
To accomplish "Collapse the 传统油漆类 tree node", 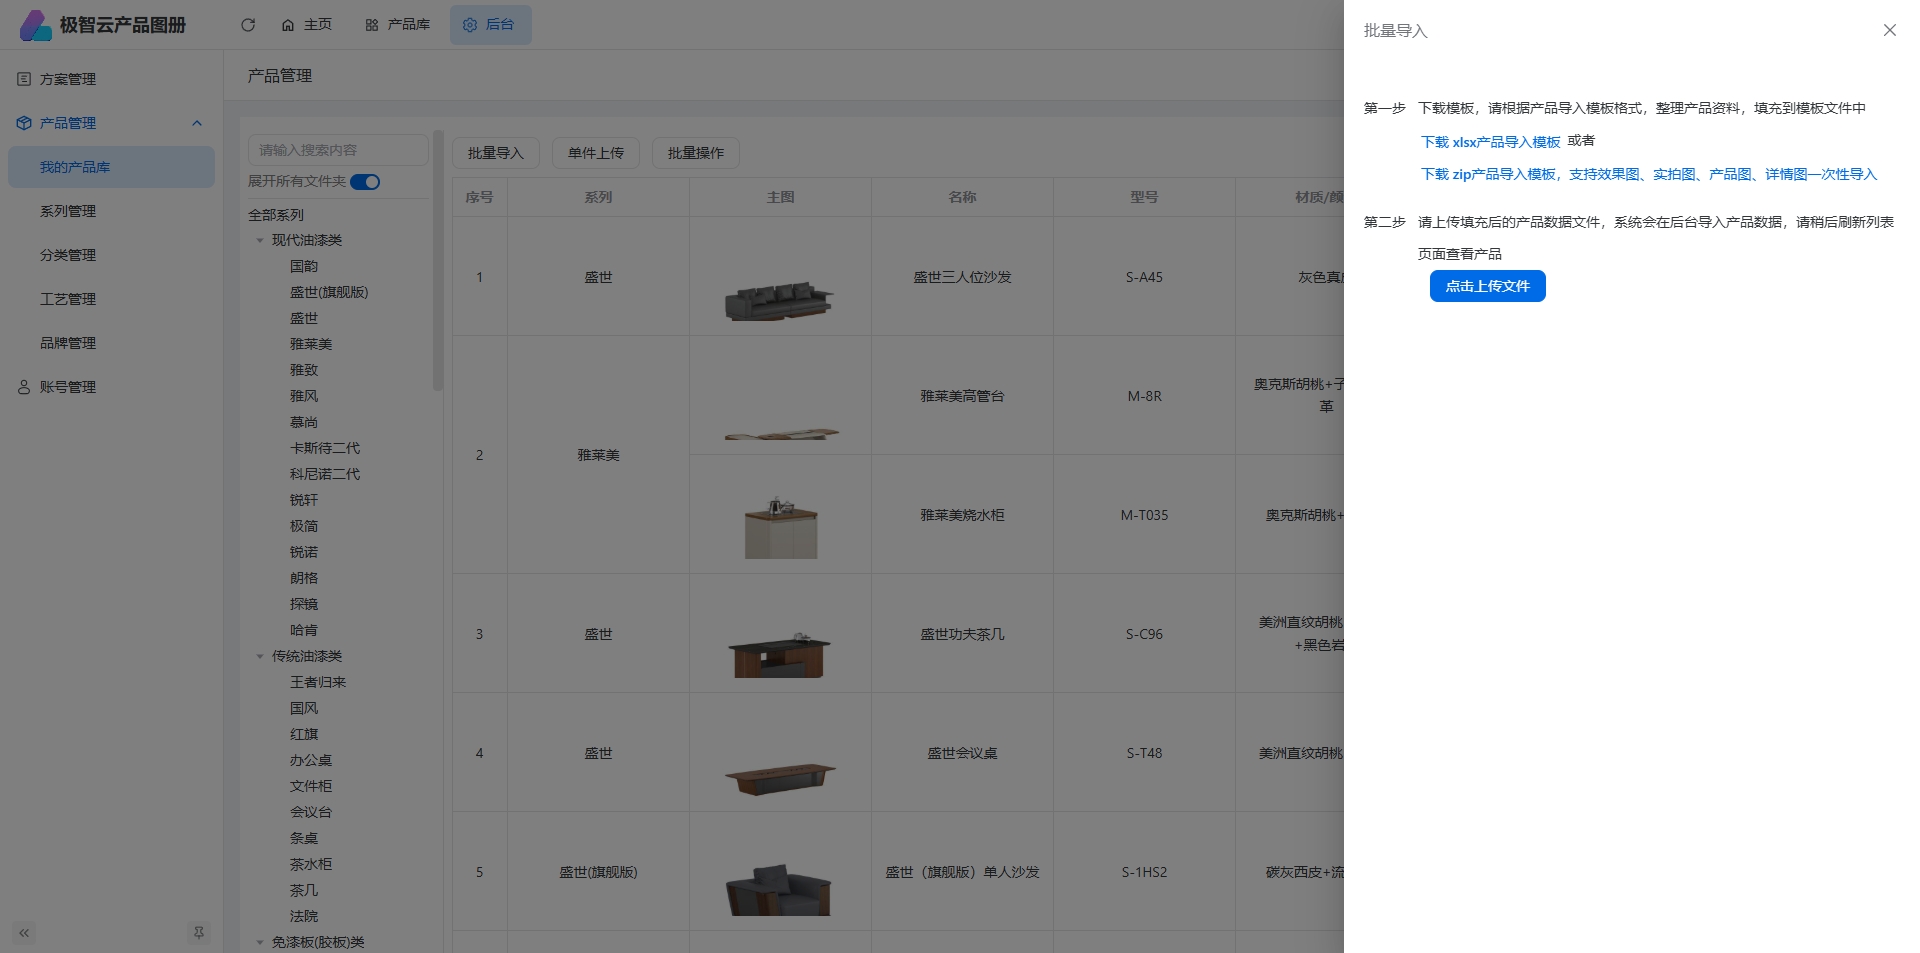I will 260,657.
